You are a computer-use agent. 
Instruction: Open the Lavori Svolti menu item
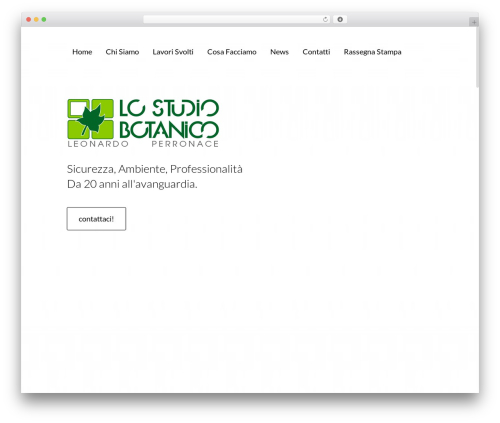pyautogui.click(x=173, y=52)
